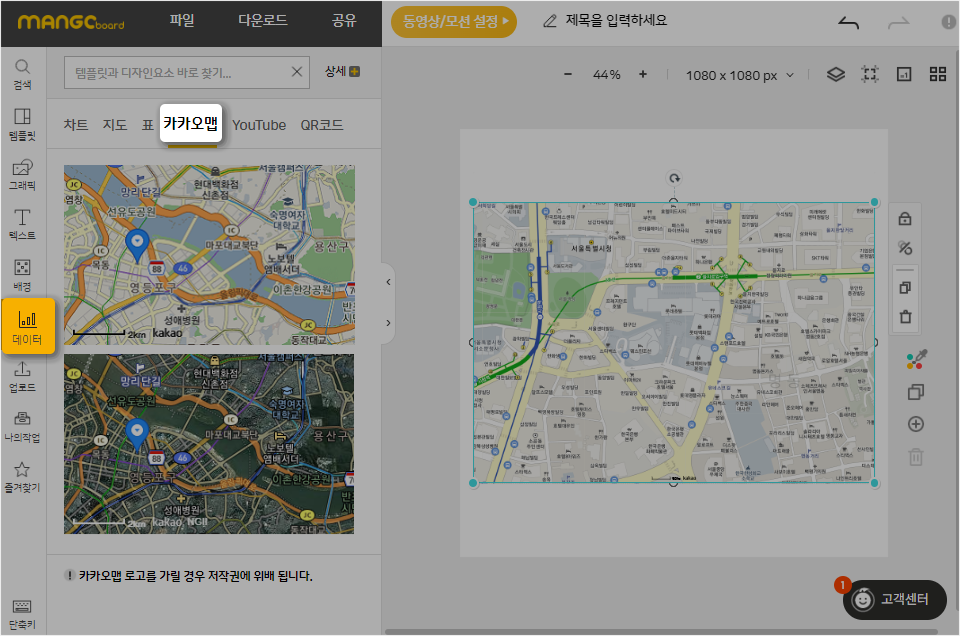Clear the search field with X

(x=297, y=72)
